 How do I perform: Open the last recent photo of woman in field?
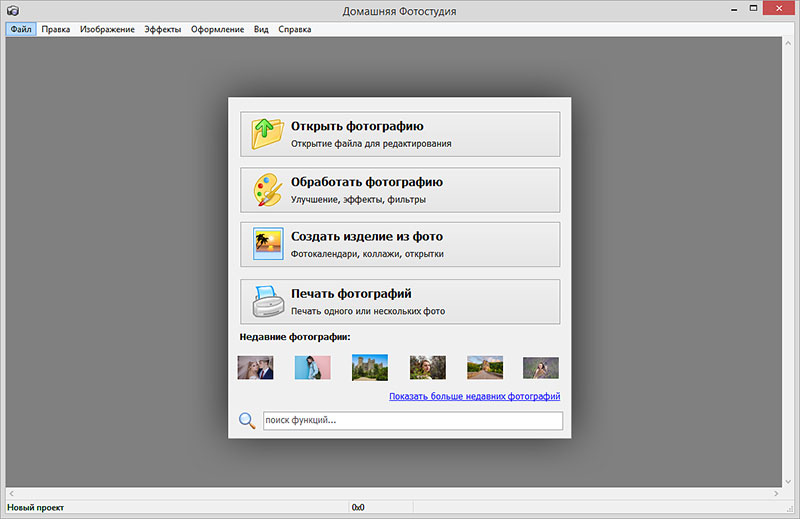541,368
